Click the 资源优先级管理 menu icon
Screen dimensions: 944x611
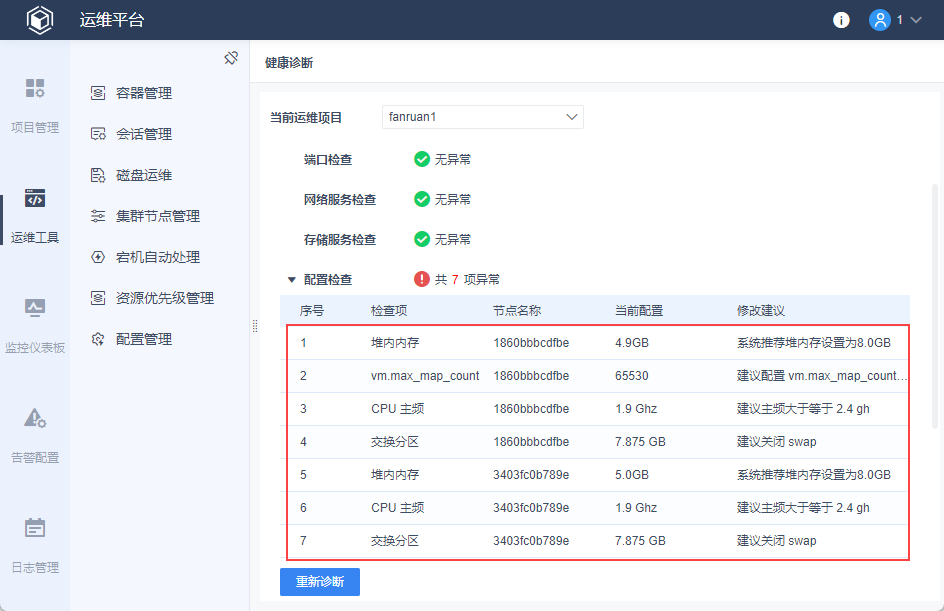coord(98,298)
